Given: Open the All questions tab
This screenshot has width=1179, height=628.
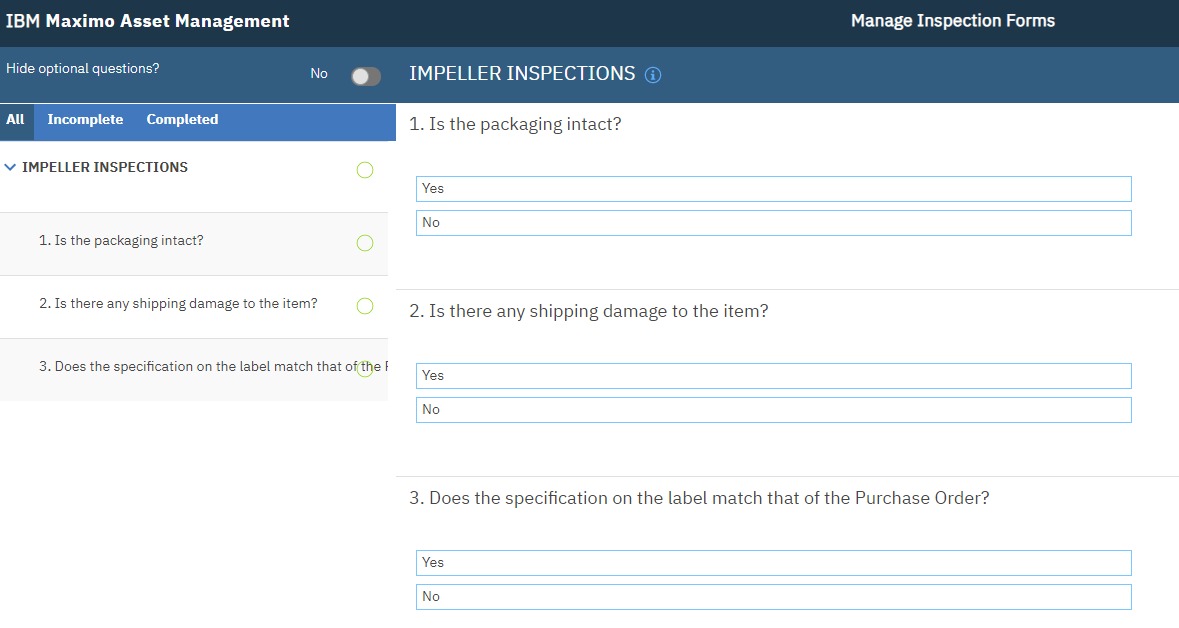Looking at the screenshot, I should coord(16,119).
